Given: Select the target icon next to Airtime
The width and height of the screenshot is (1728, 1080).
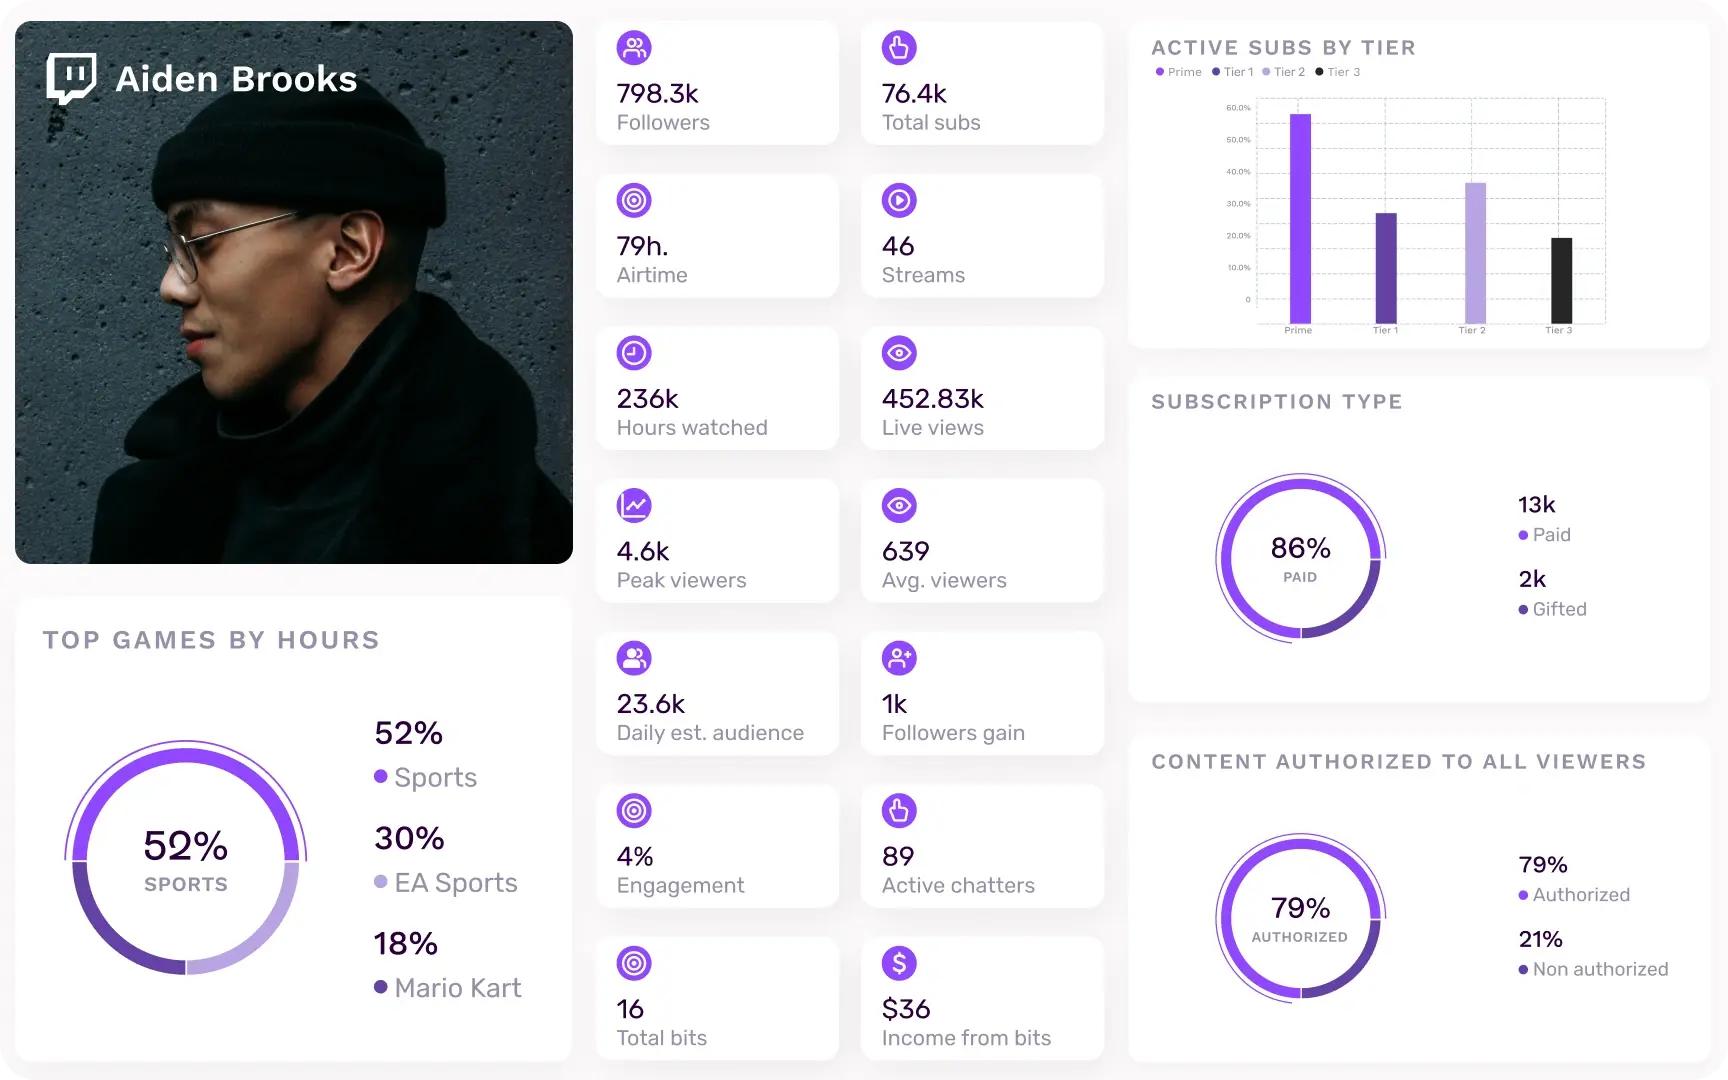Looking at the screenshot, I should coord(634,200).
